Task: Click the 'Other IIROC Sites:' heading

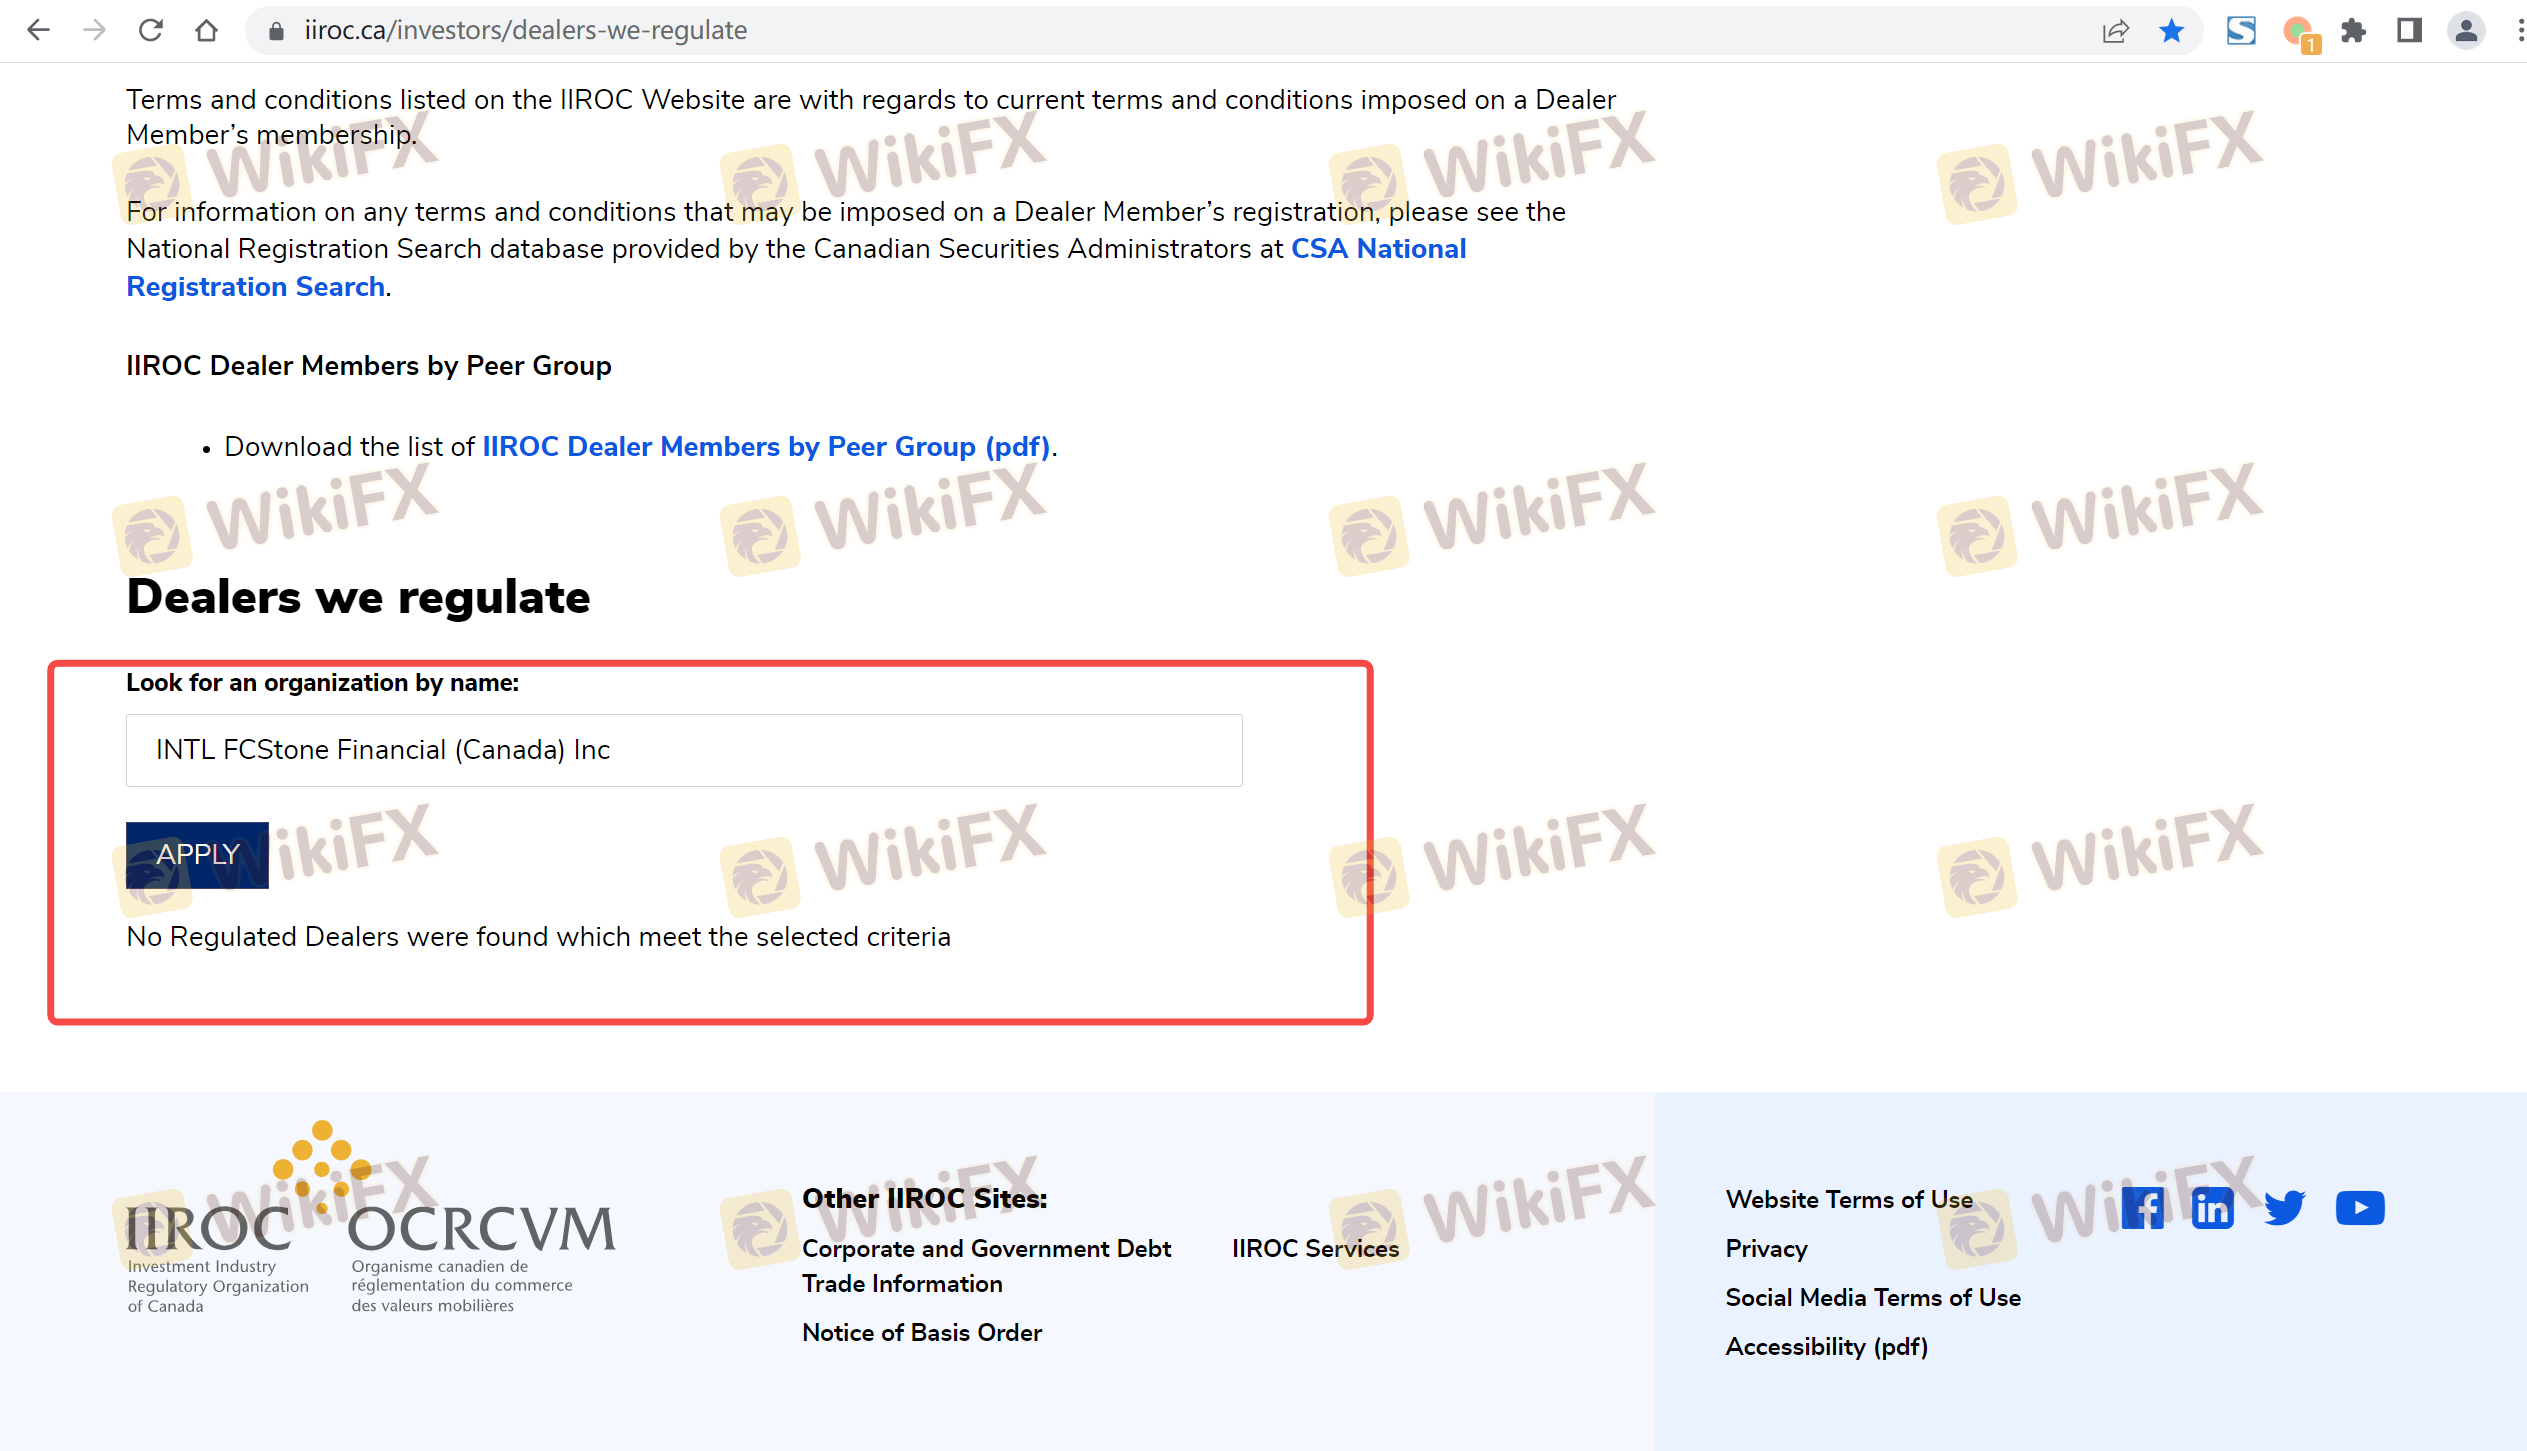Action: pos(924,1199)
